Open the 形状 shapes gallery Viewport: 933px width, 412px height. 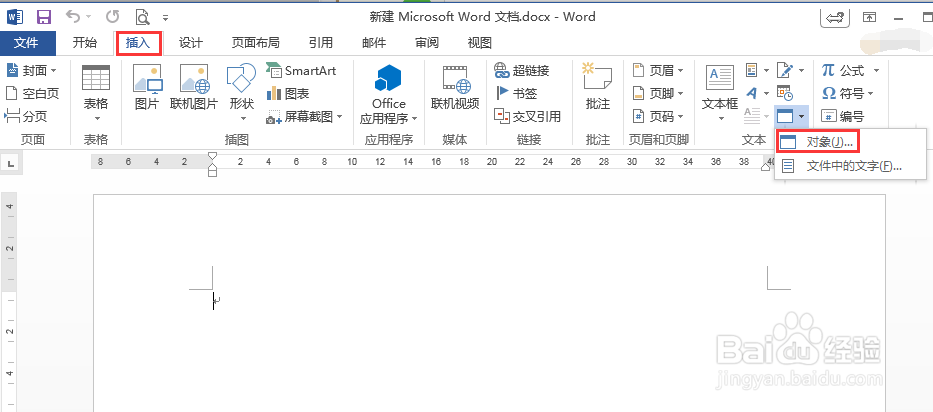(x=240, y=92)
